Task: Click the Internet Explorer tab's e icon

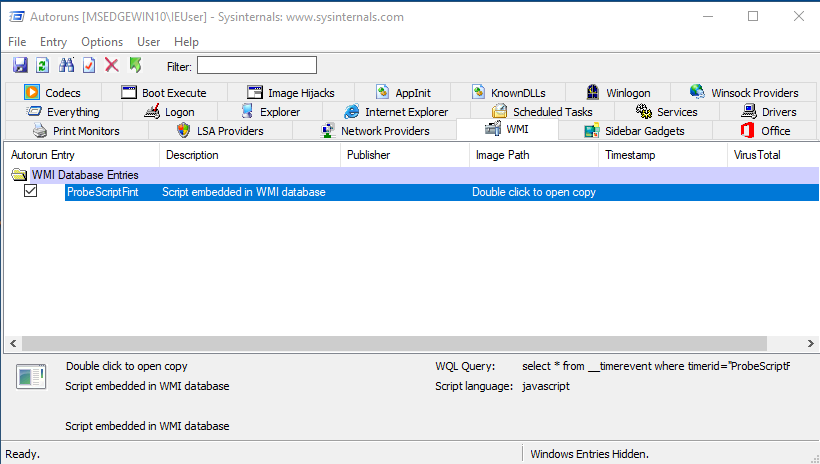Action: [351, 111]
